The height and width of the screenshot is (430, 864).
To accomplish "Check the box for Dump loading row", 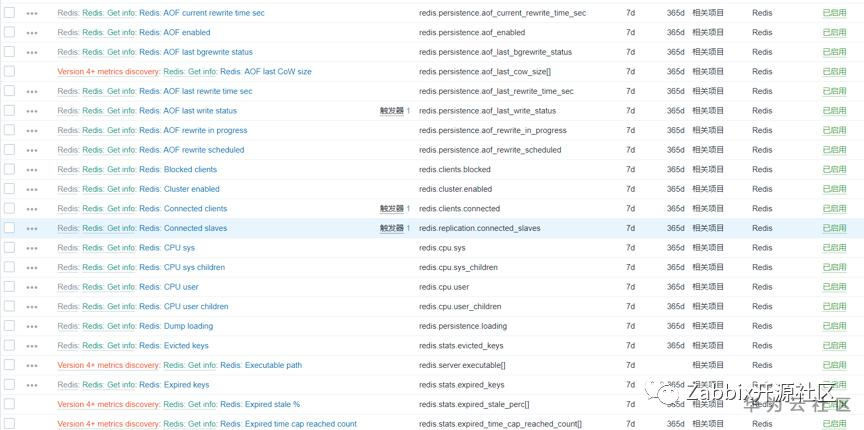I will click(9, 326).
